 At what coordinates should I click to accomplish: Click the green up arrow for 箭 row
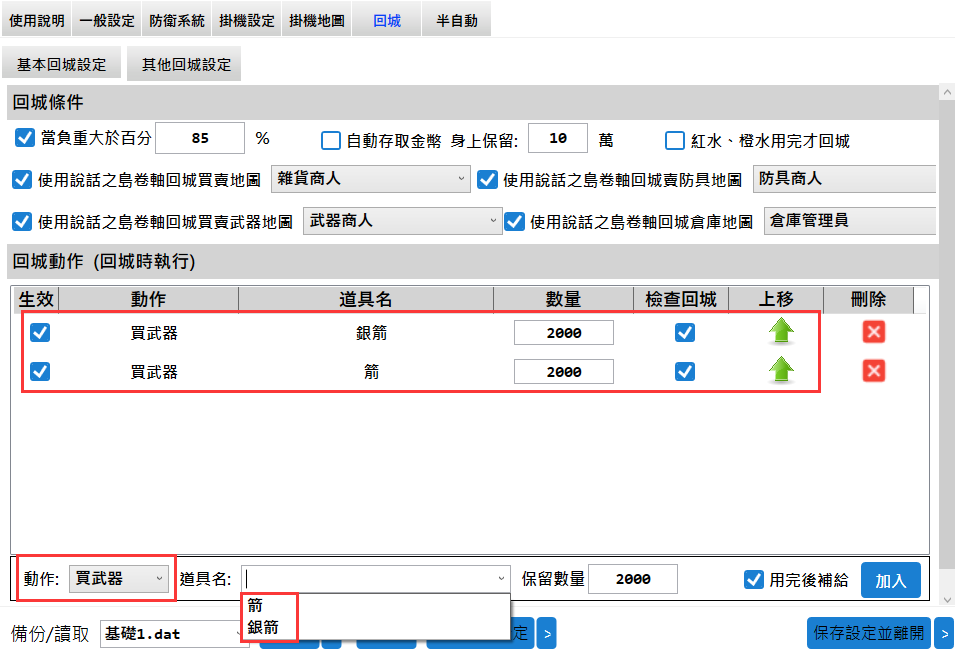pos(781,371)
